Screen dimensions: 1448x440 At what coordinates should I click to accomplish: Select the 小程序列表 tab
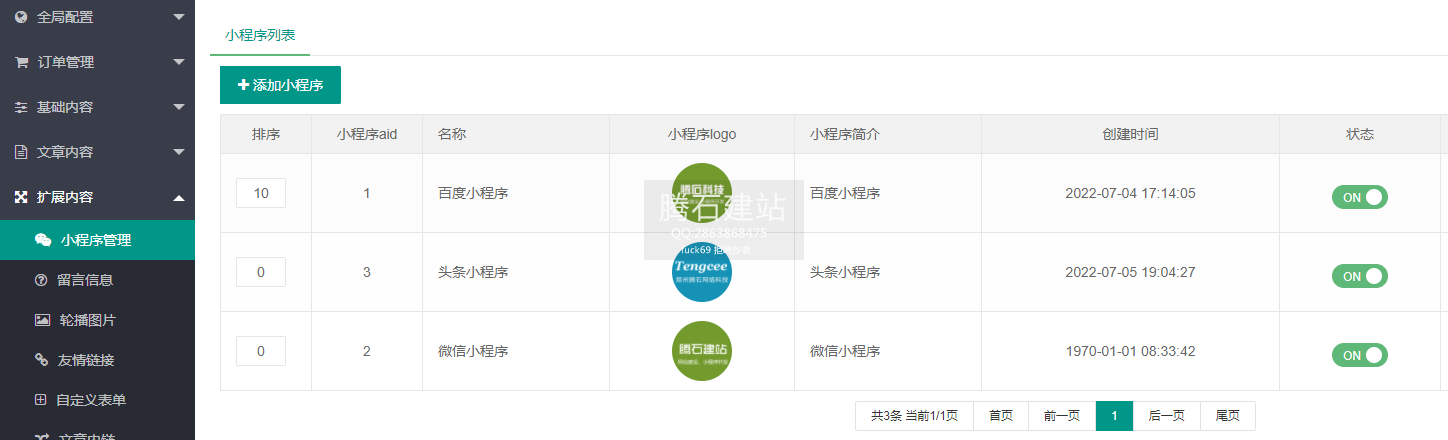(x=260, y=35)
